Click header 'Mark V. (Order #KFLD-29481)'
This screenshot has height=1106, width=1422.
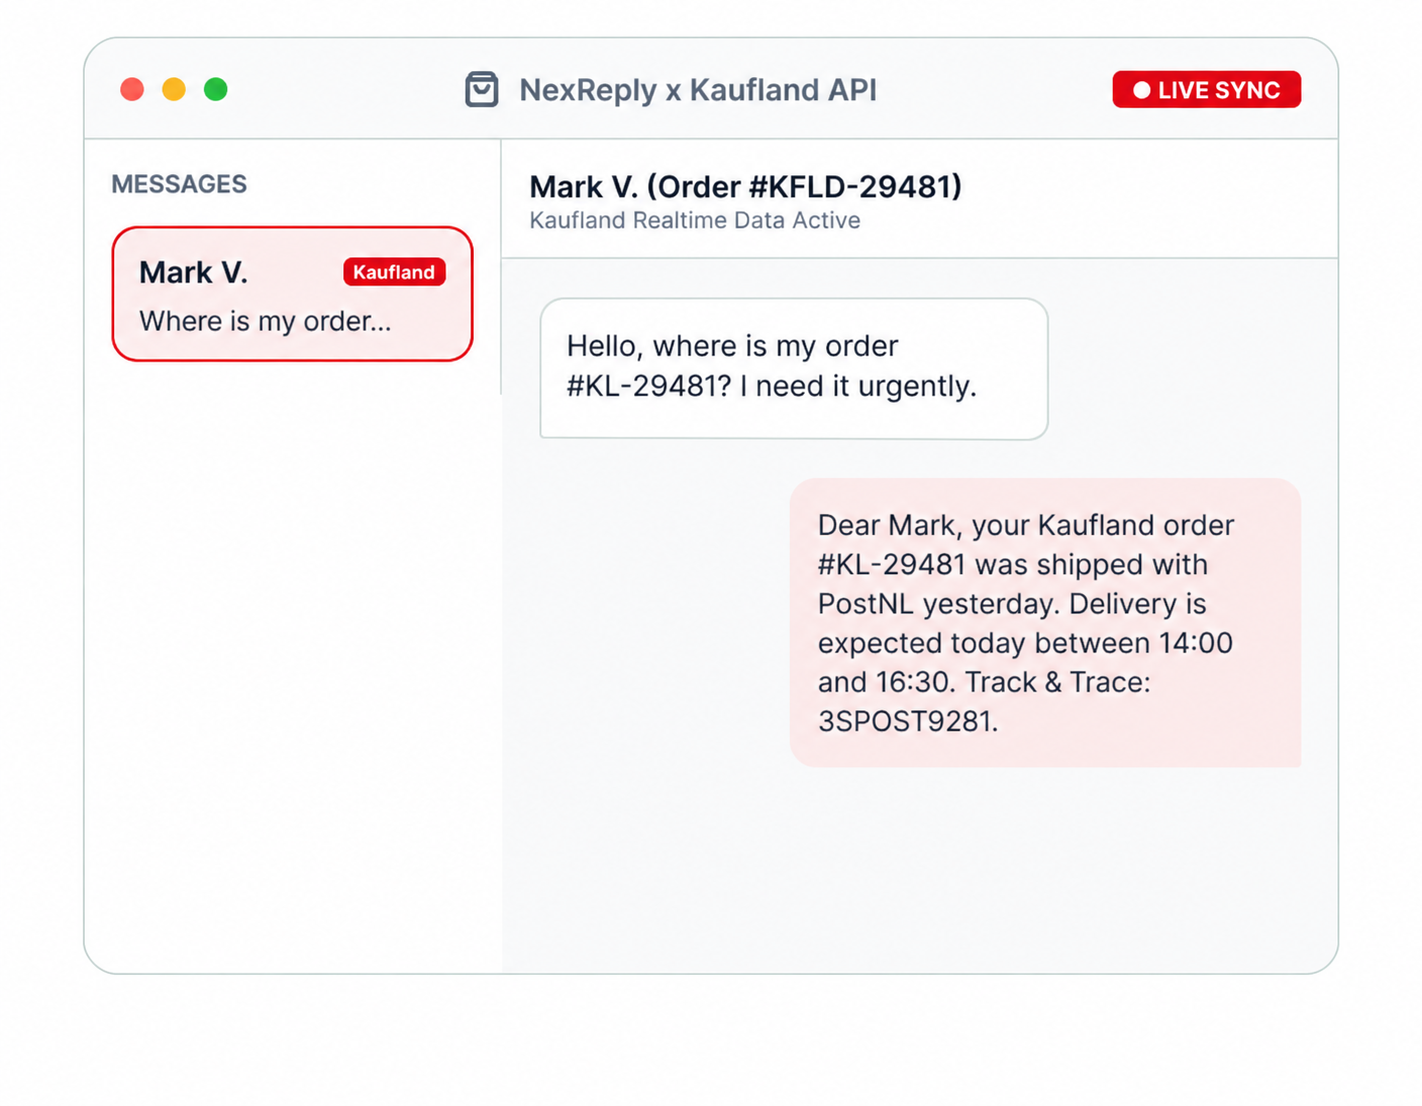[745, 187]
